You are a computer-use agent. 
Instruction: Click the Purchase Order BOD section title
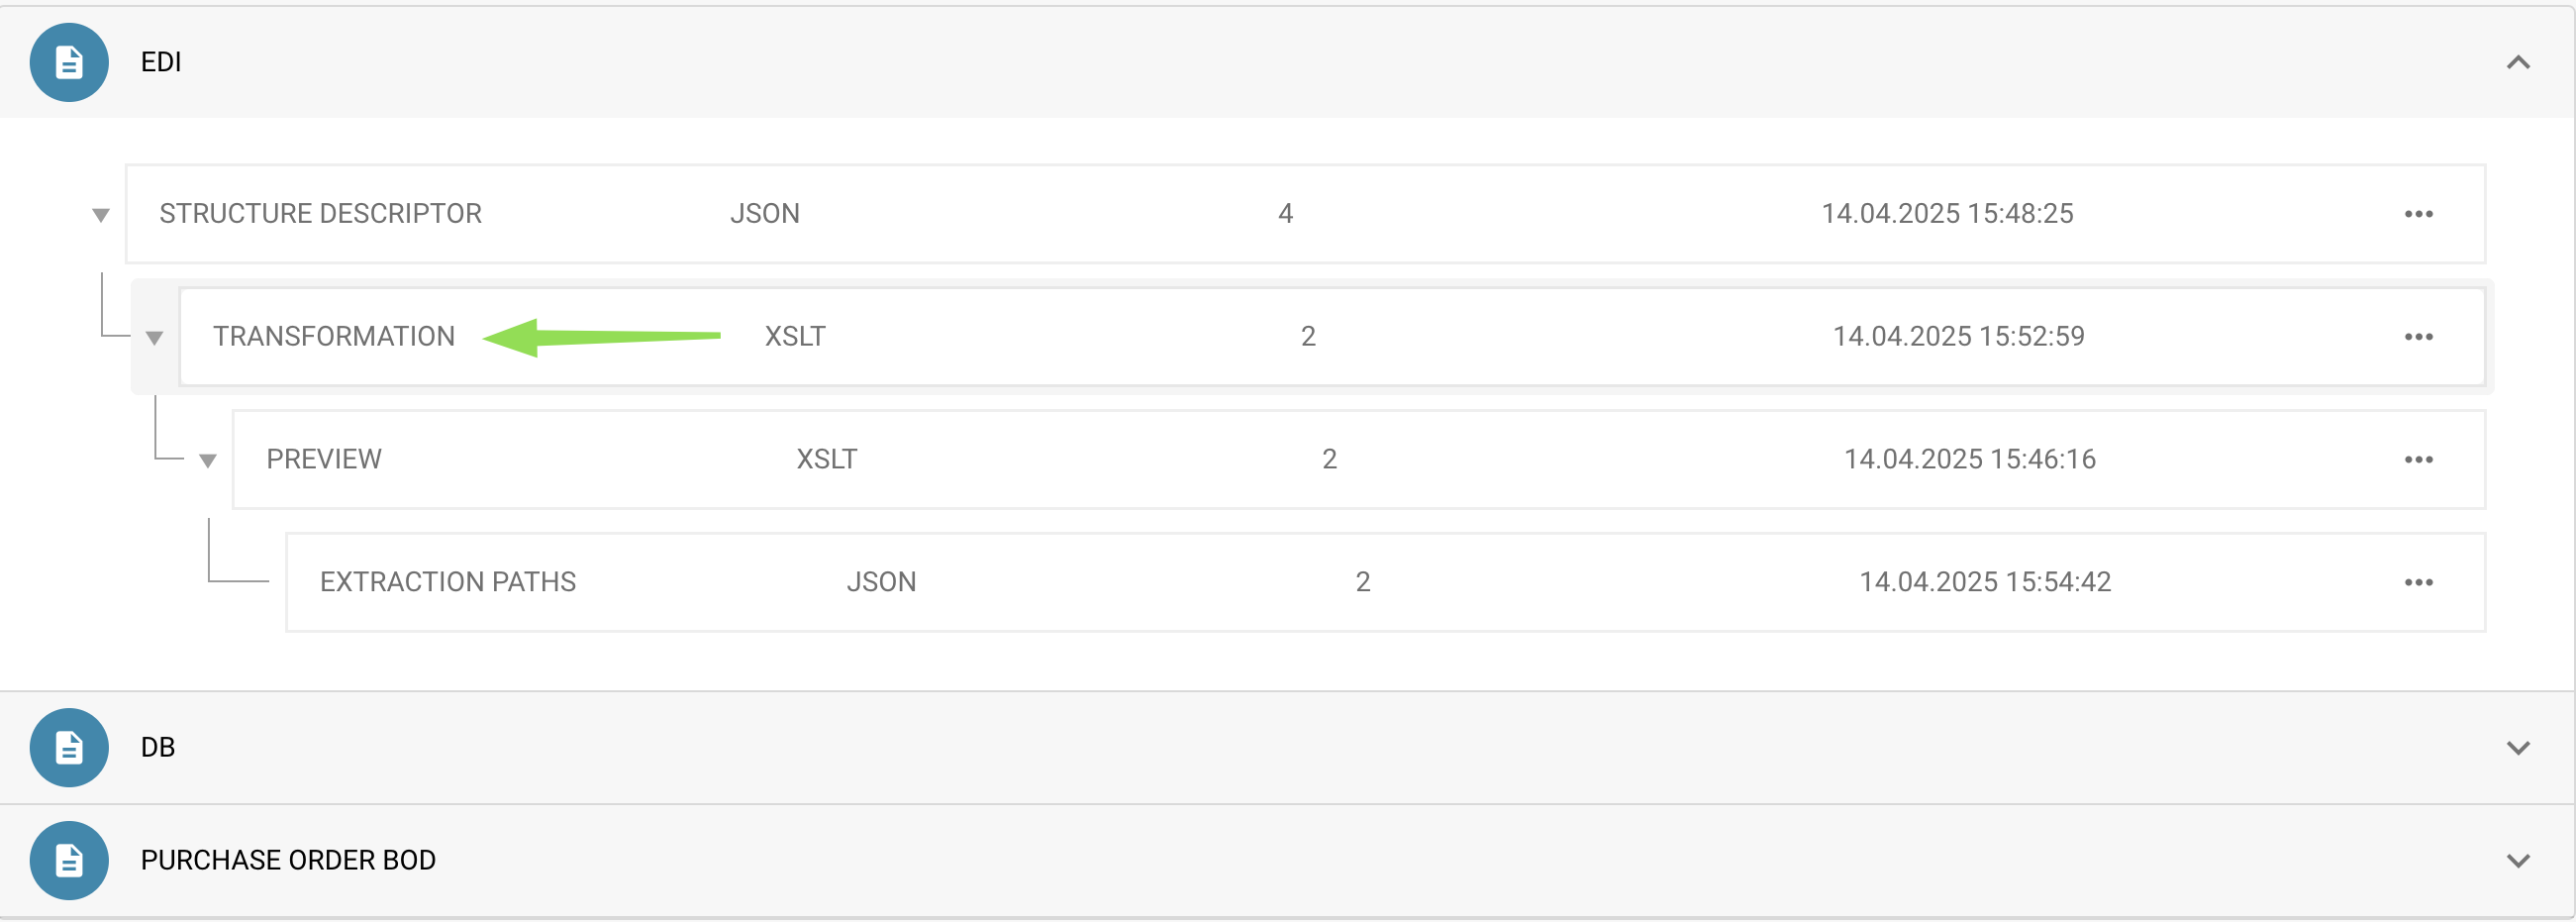[288, 861]
